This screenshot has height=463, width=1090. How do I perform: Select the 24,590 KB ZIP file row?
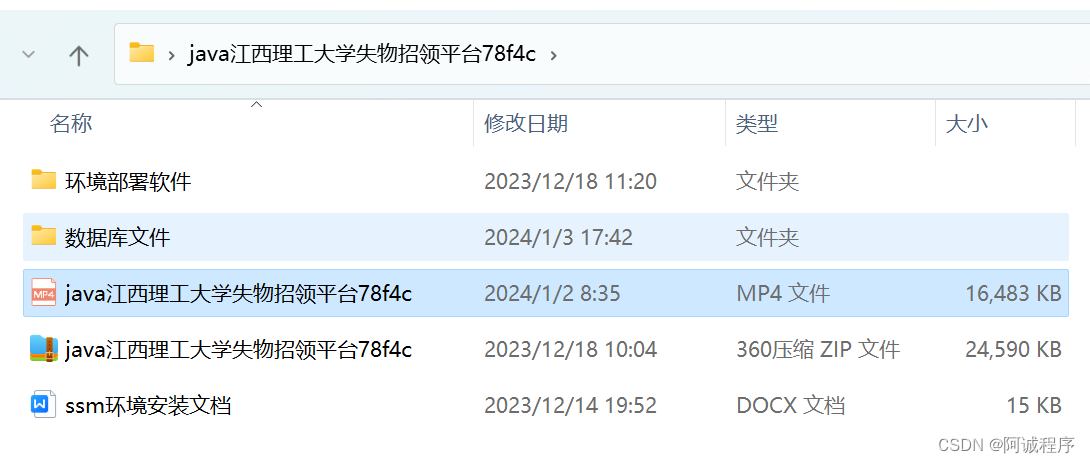[x=546, y=349]
